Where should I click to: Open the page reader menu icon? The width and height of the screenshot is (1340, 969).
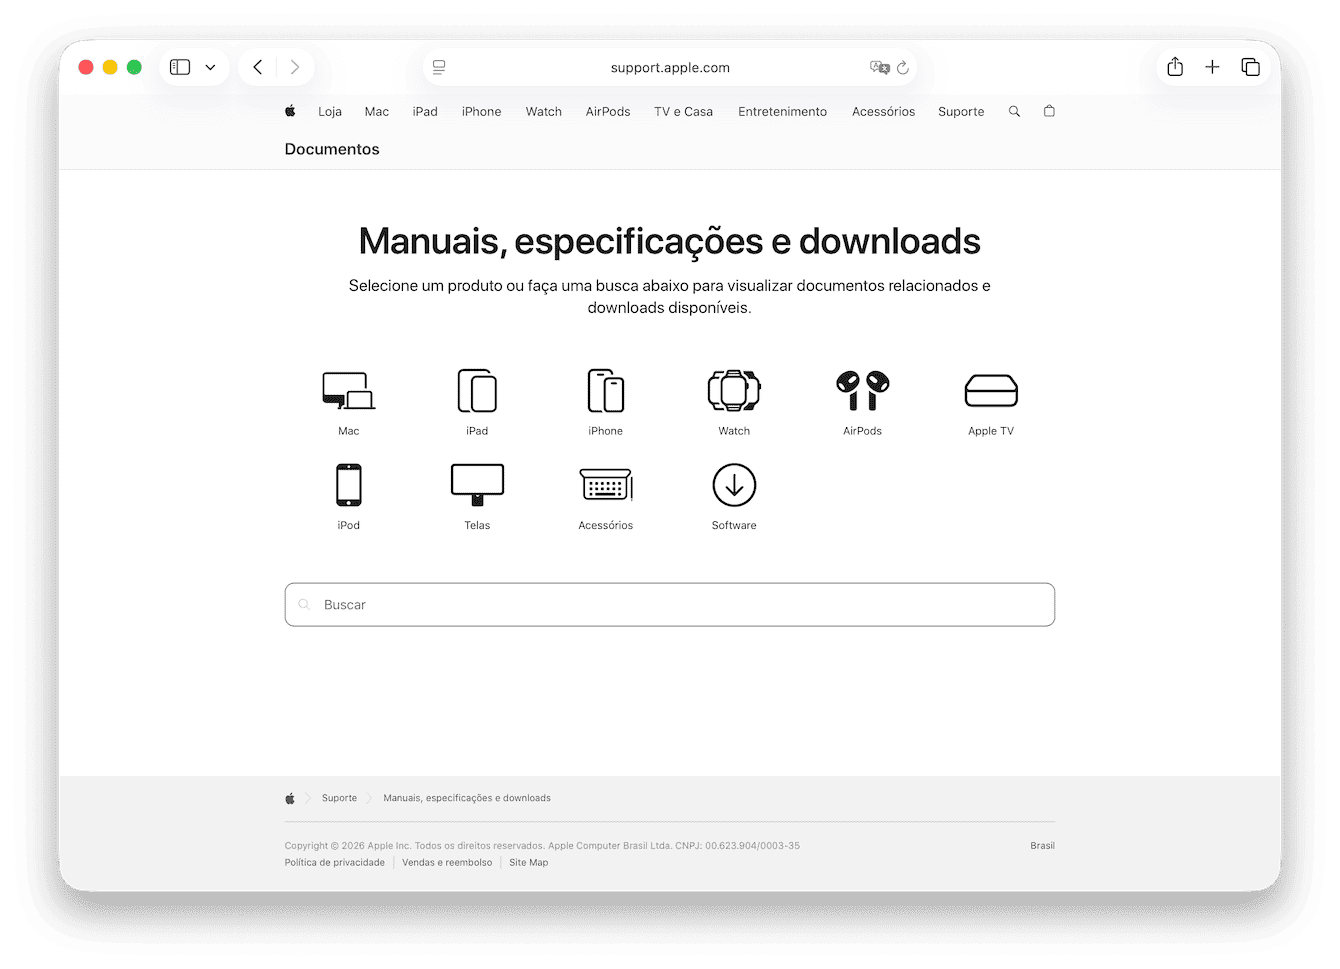pyautogui.click(x=439, y=67)
